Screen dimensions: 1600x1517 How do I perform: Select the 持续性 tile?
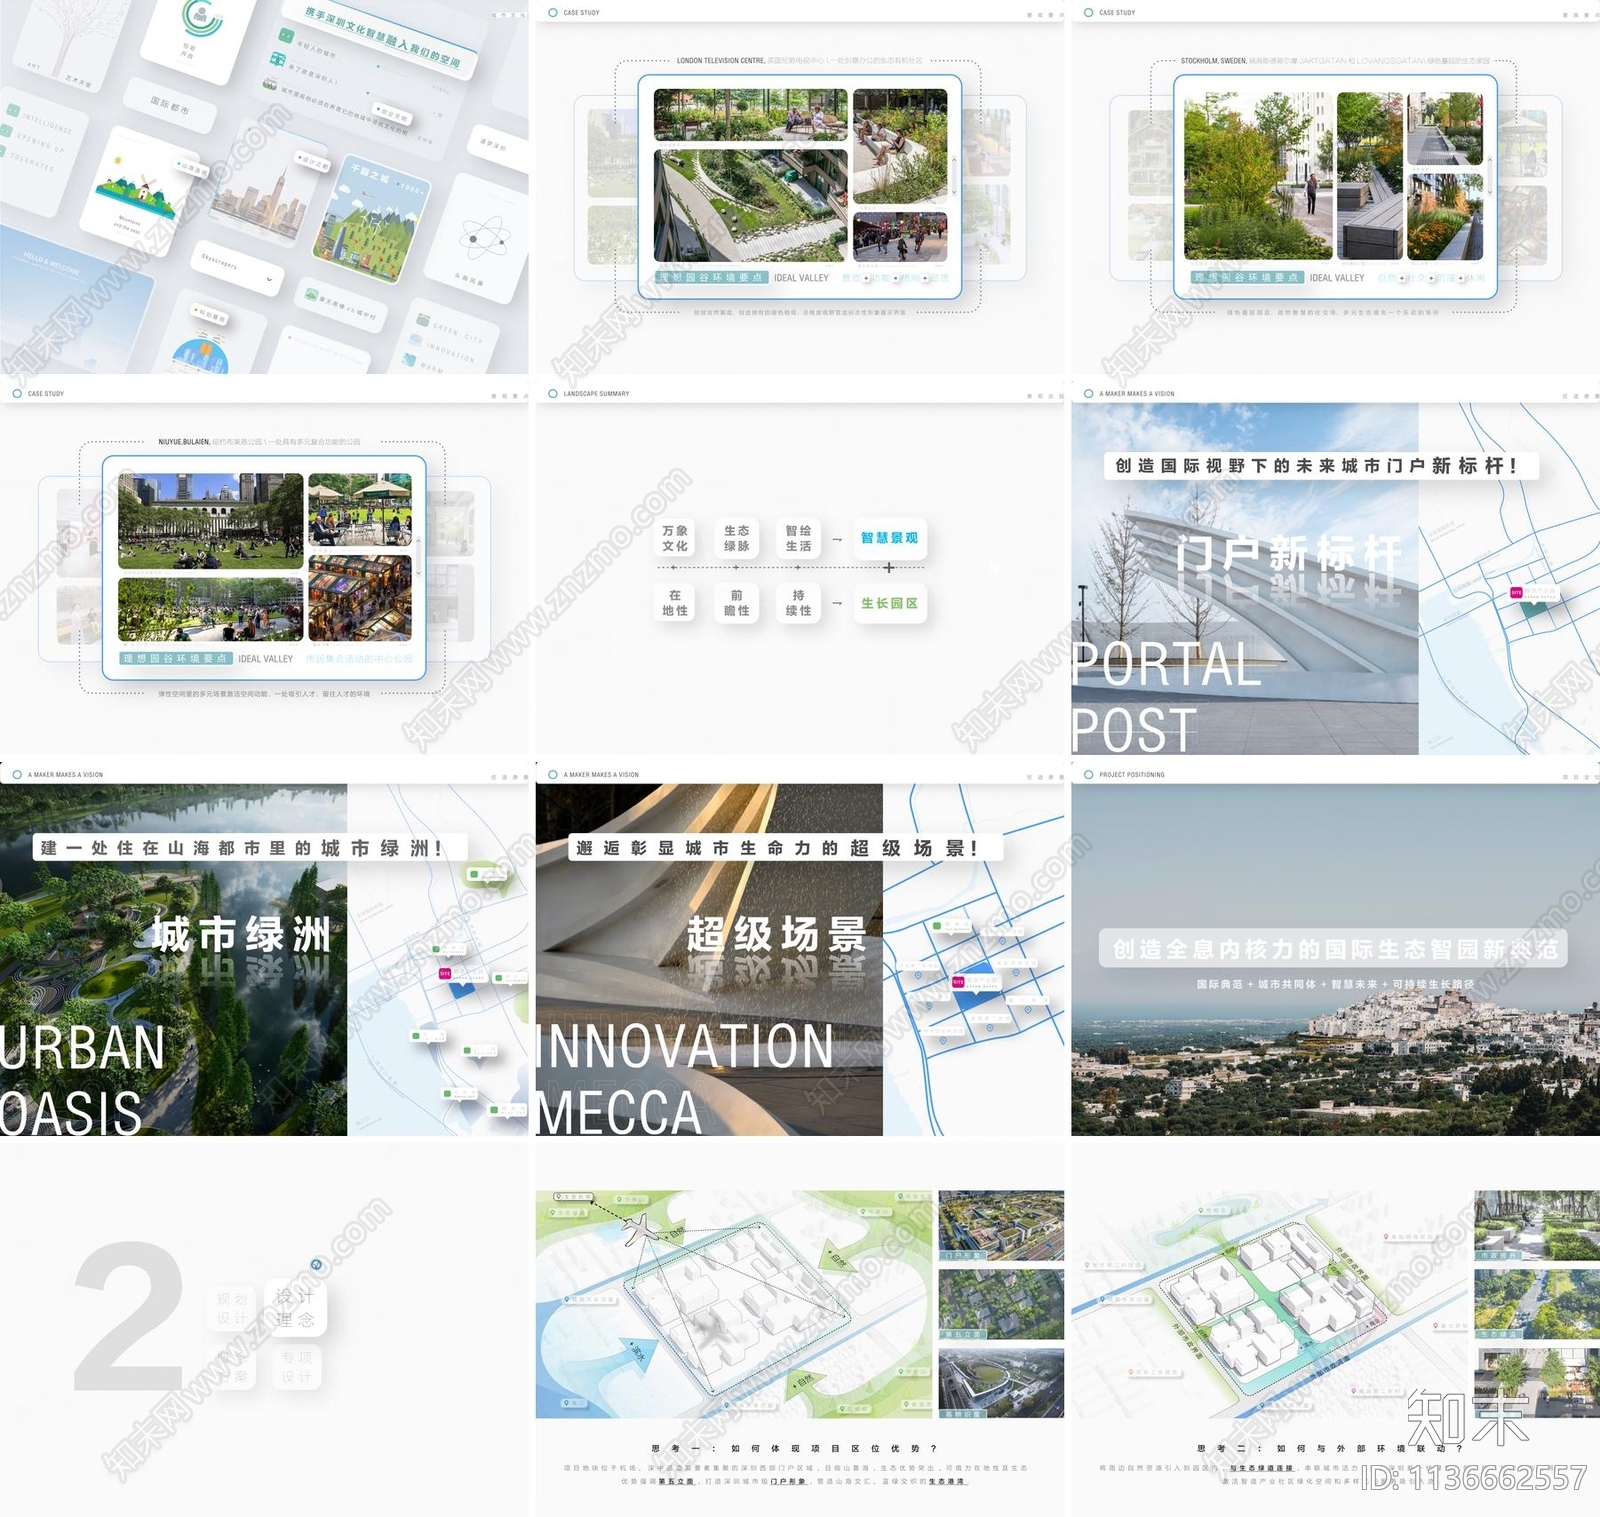coord(798,603)
